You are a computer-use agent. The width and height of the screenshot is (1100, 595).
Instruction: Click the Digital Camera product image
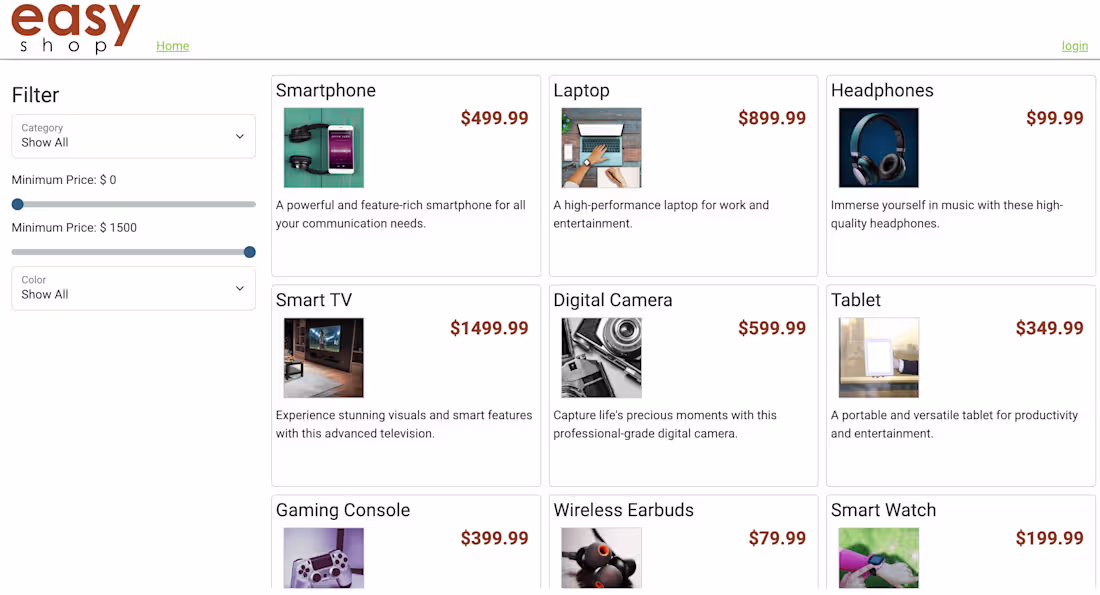click(x=600, y=357)
